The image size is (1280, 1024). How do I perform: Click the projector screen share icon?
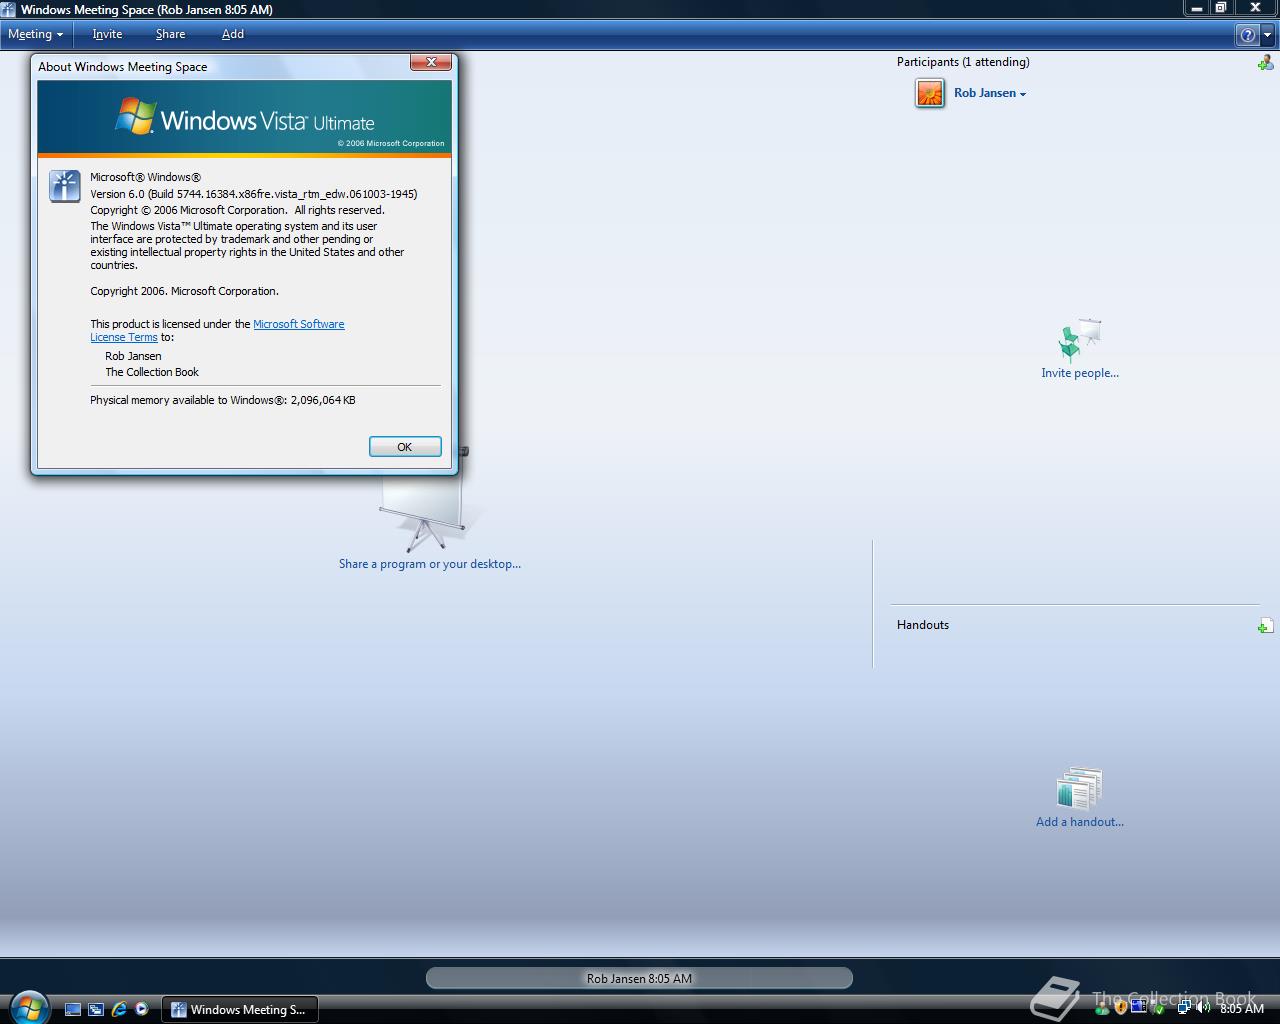click(x=425, y=512)
